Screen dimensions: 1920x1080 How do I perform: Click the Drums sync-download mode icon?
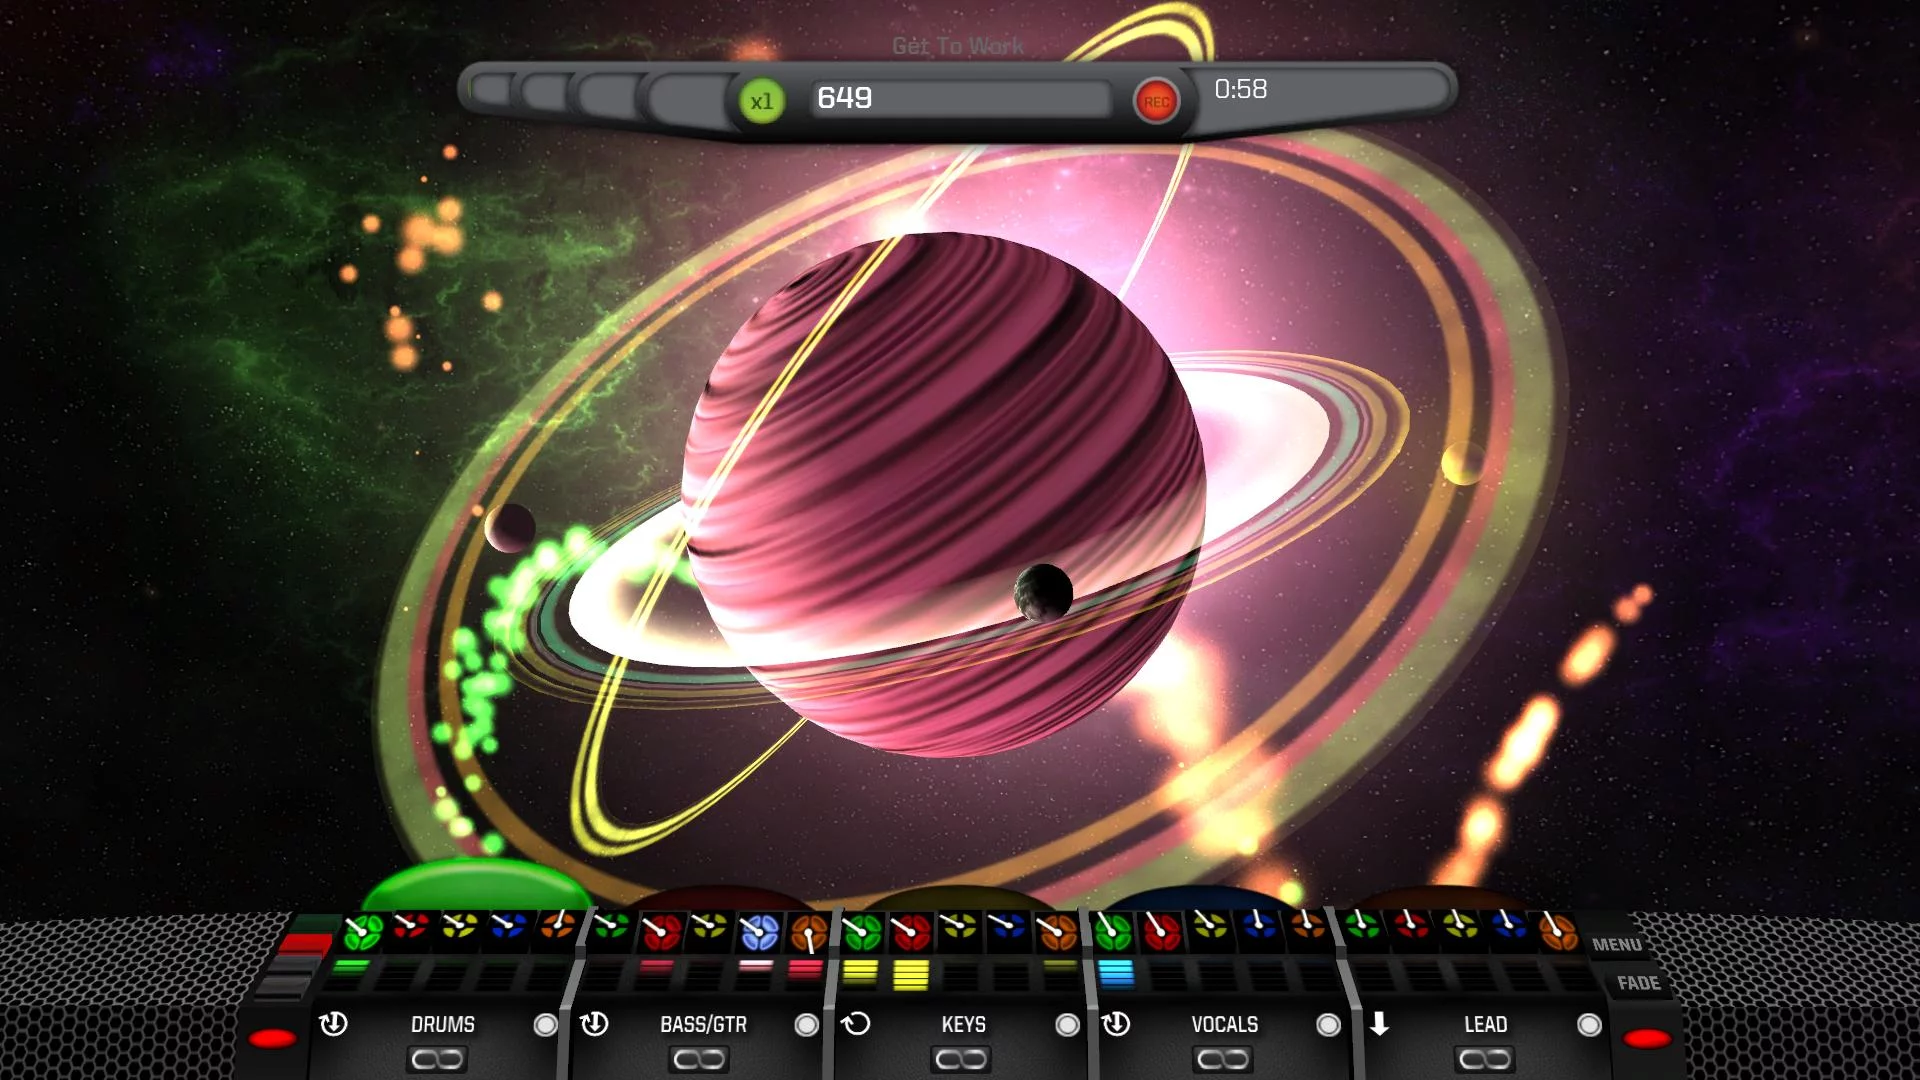[333, 1024]
